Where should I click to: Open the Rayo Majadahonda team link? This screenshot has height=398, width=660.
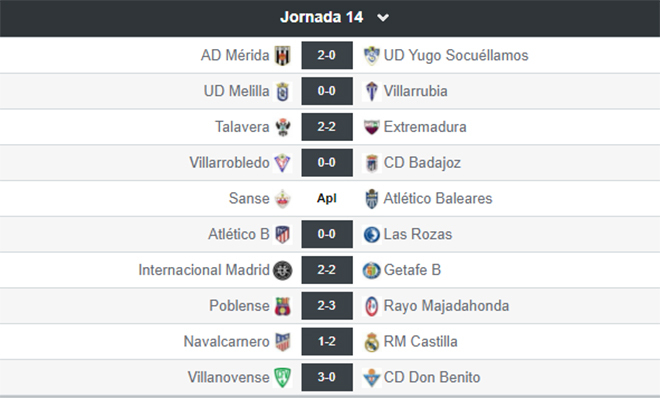point(446,306)
